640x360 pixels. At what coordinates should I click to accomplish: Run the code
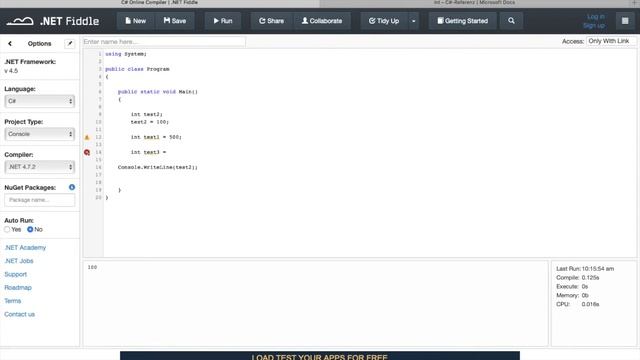pos(223,21)
